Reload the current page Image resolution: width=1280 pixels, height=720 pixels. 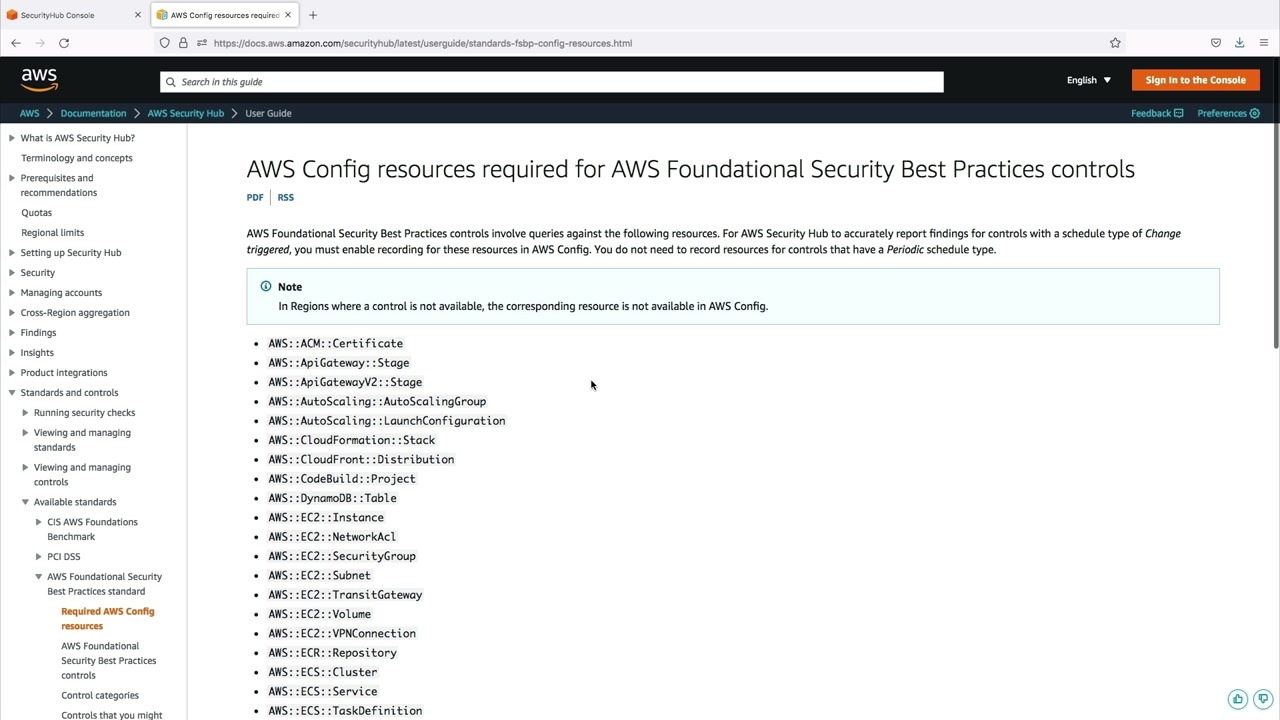point(64,43)
